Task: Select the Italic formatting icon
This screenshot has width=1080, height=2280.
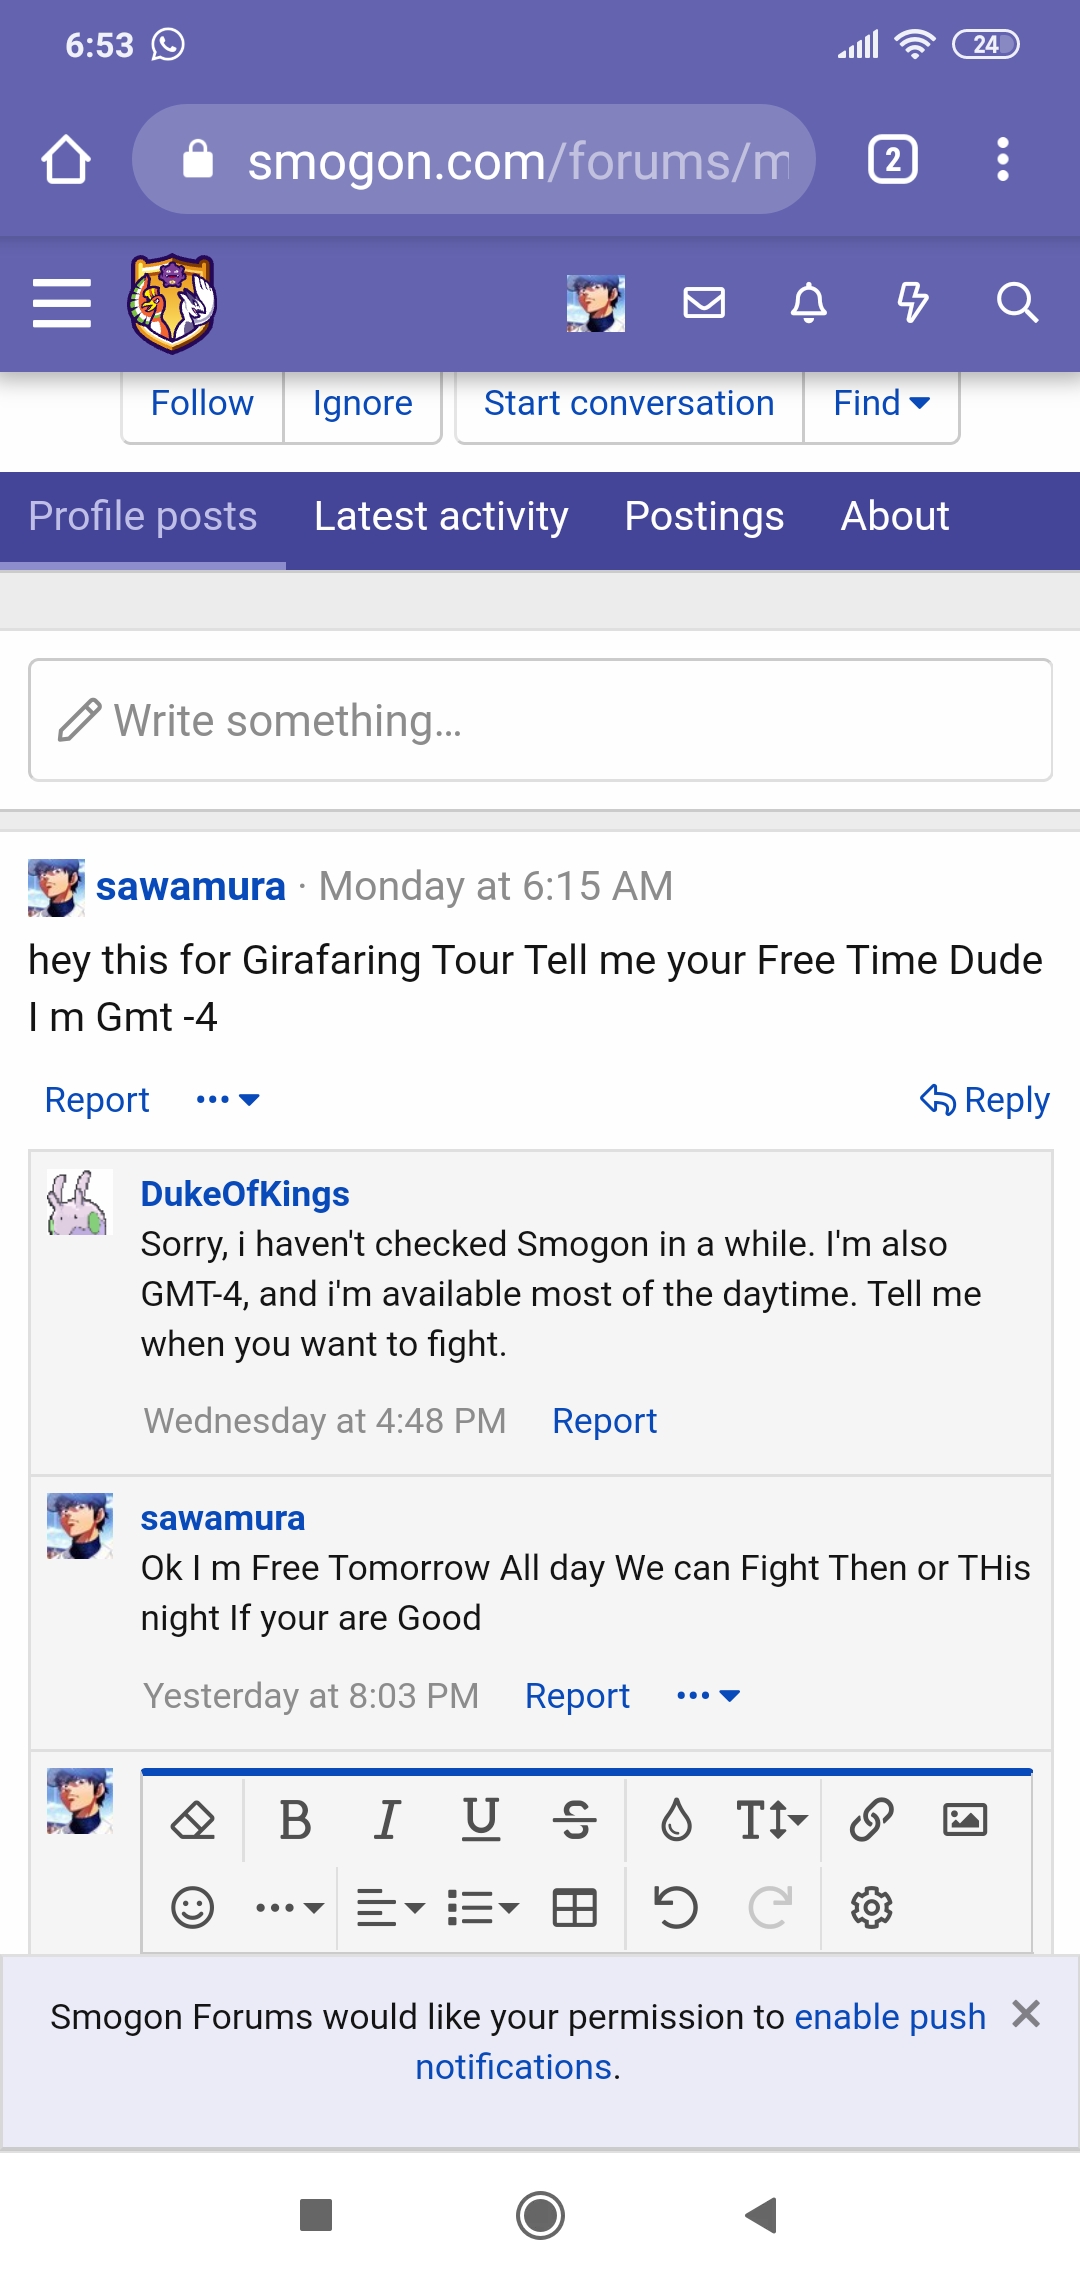Action: (x=387, y=1818)
